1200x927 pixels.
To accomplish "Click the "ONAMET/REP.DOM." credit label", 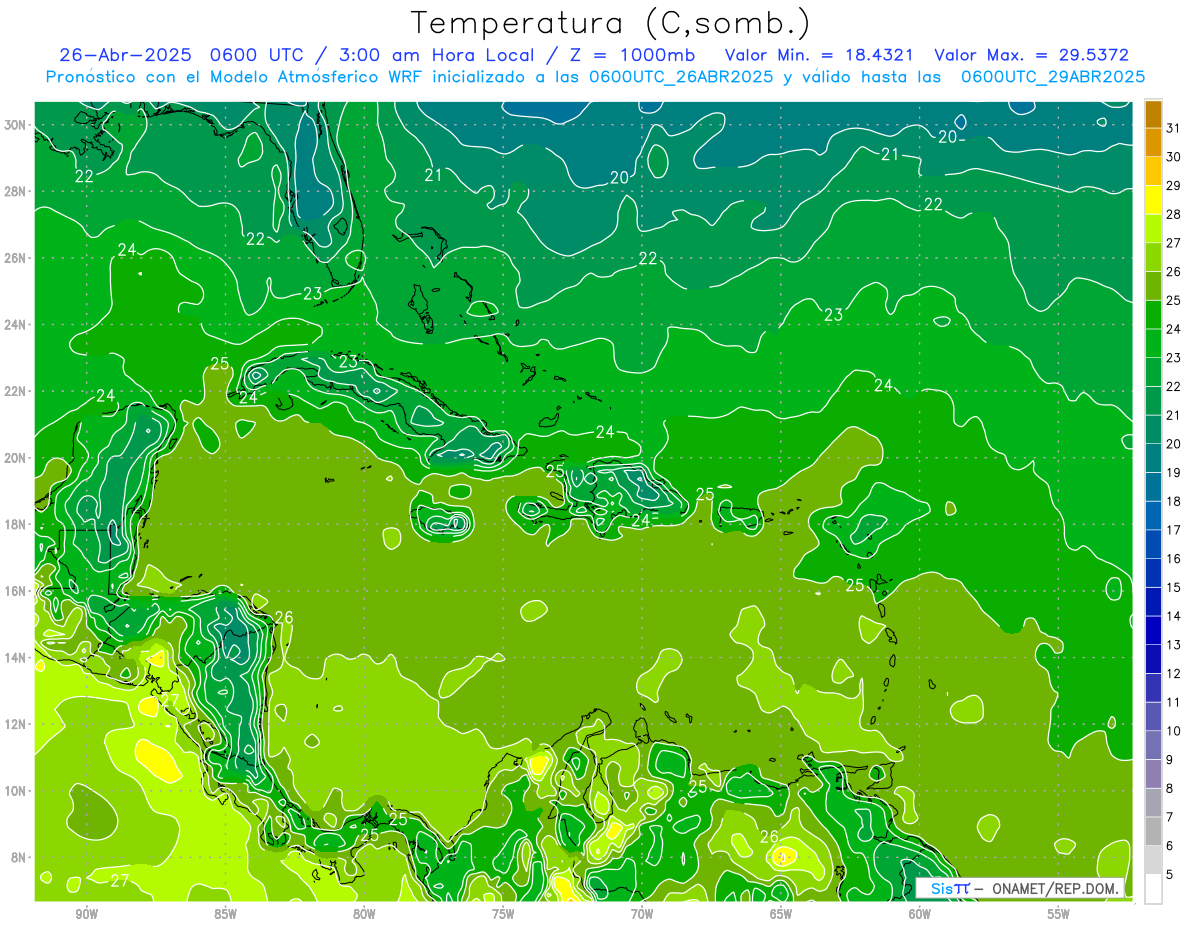I will click(x=1055, y=888).
